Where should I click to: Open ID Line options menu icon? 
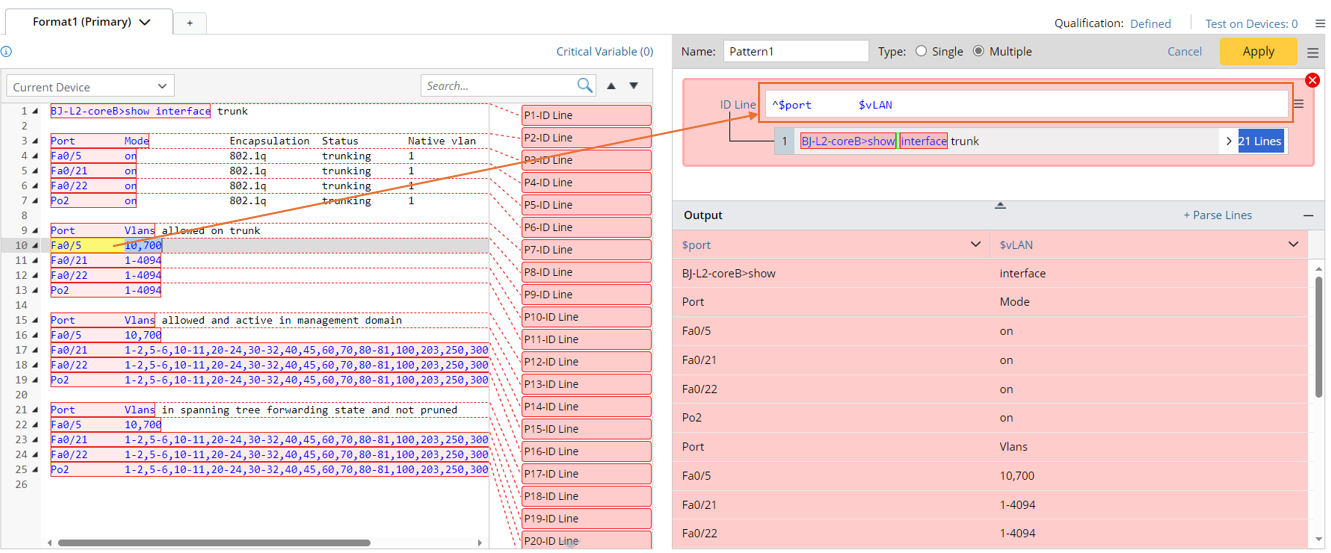tap(1299, 104)
